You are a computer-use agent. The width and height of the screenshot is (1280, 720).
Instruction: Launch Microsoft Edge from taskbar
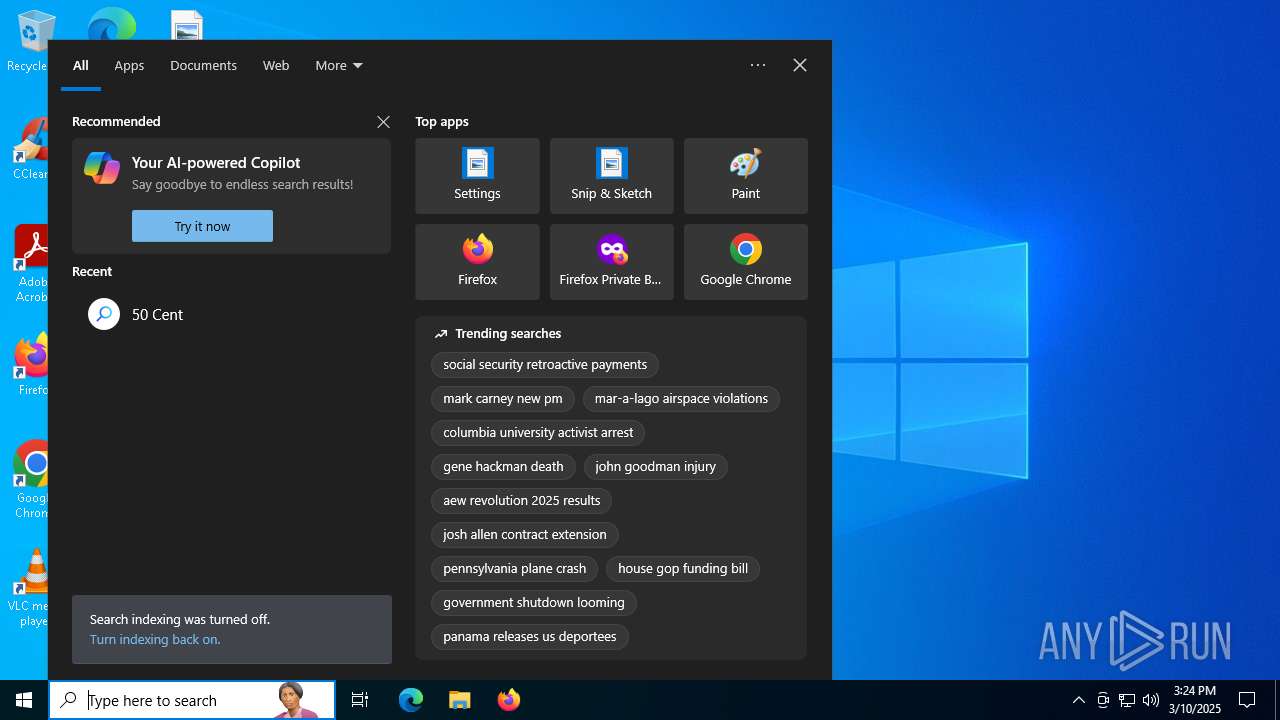point(411,700)
